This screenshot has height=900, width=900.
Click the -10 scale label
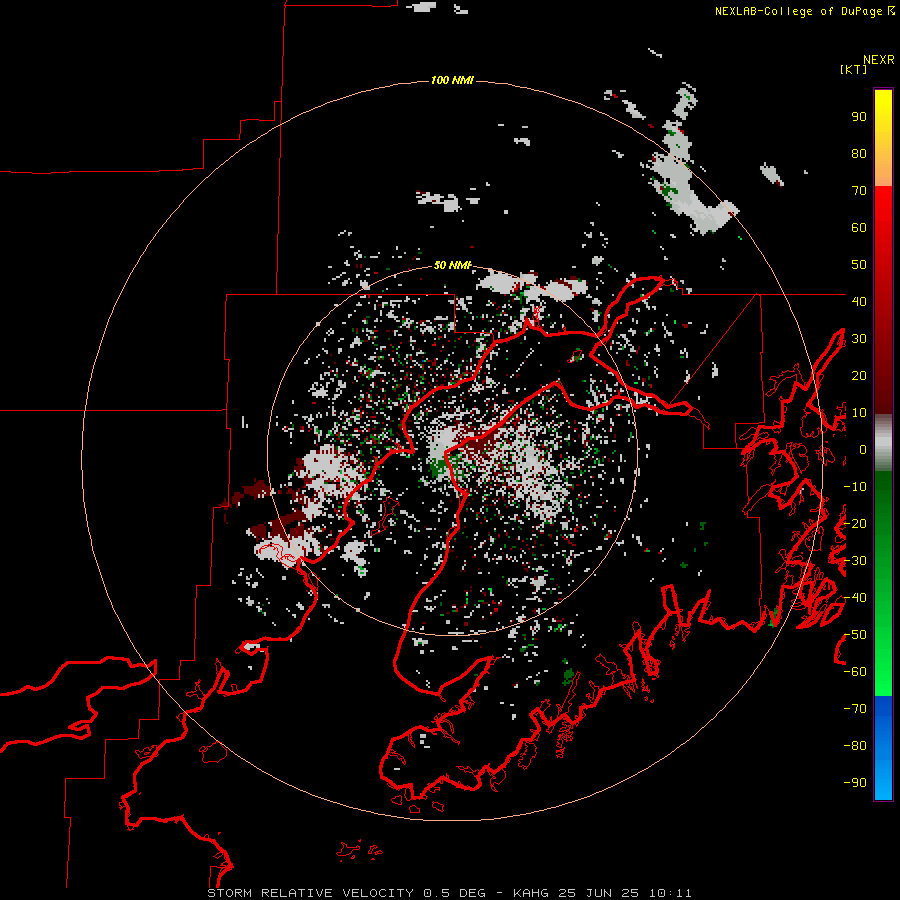pyautogui.click(x=855, y=487)
